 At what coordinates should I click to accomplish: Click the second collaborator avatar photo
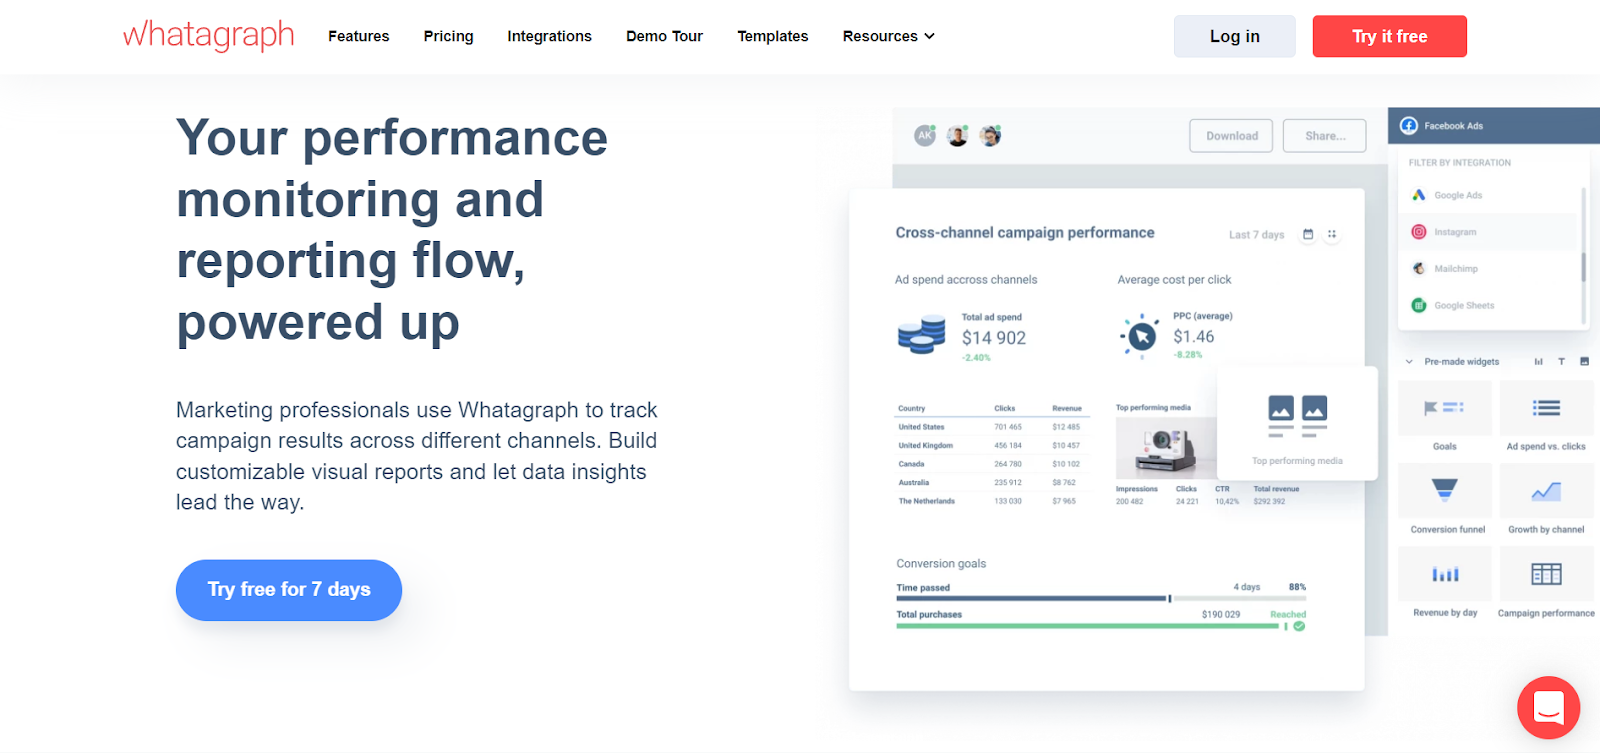(958, 135)
